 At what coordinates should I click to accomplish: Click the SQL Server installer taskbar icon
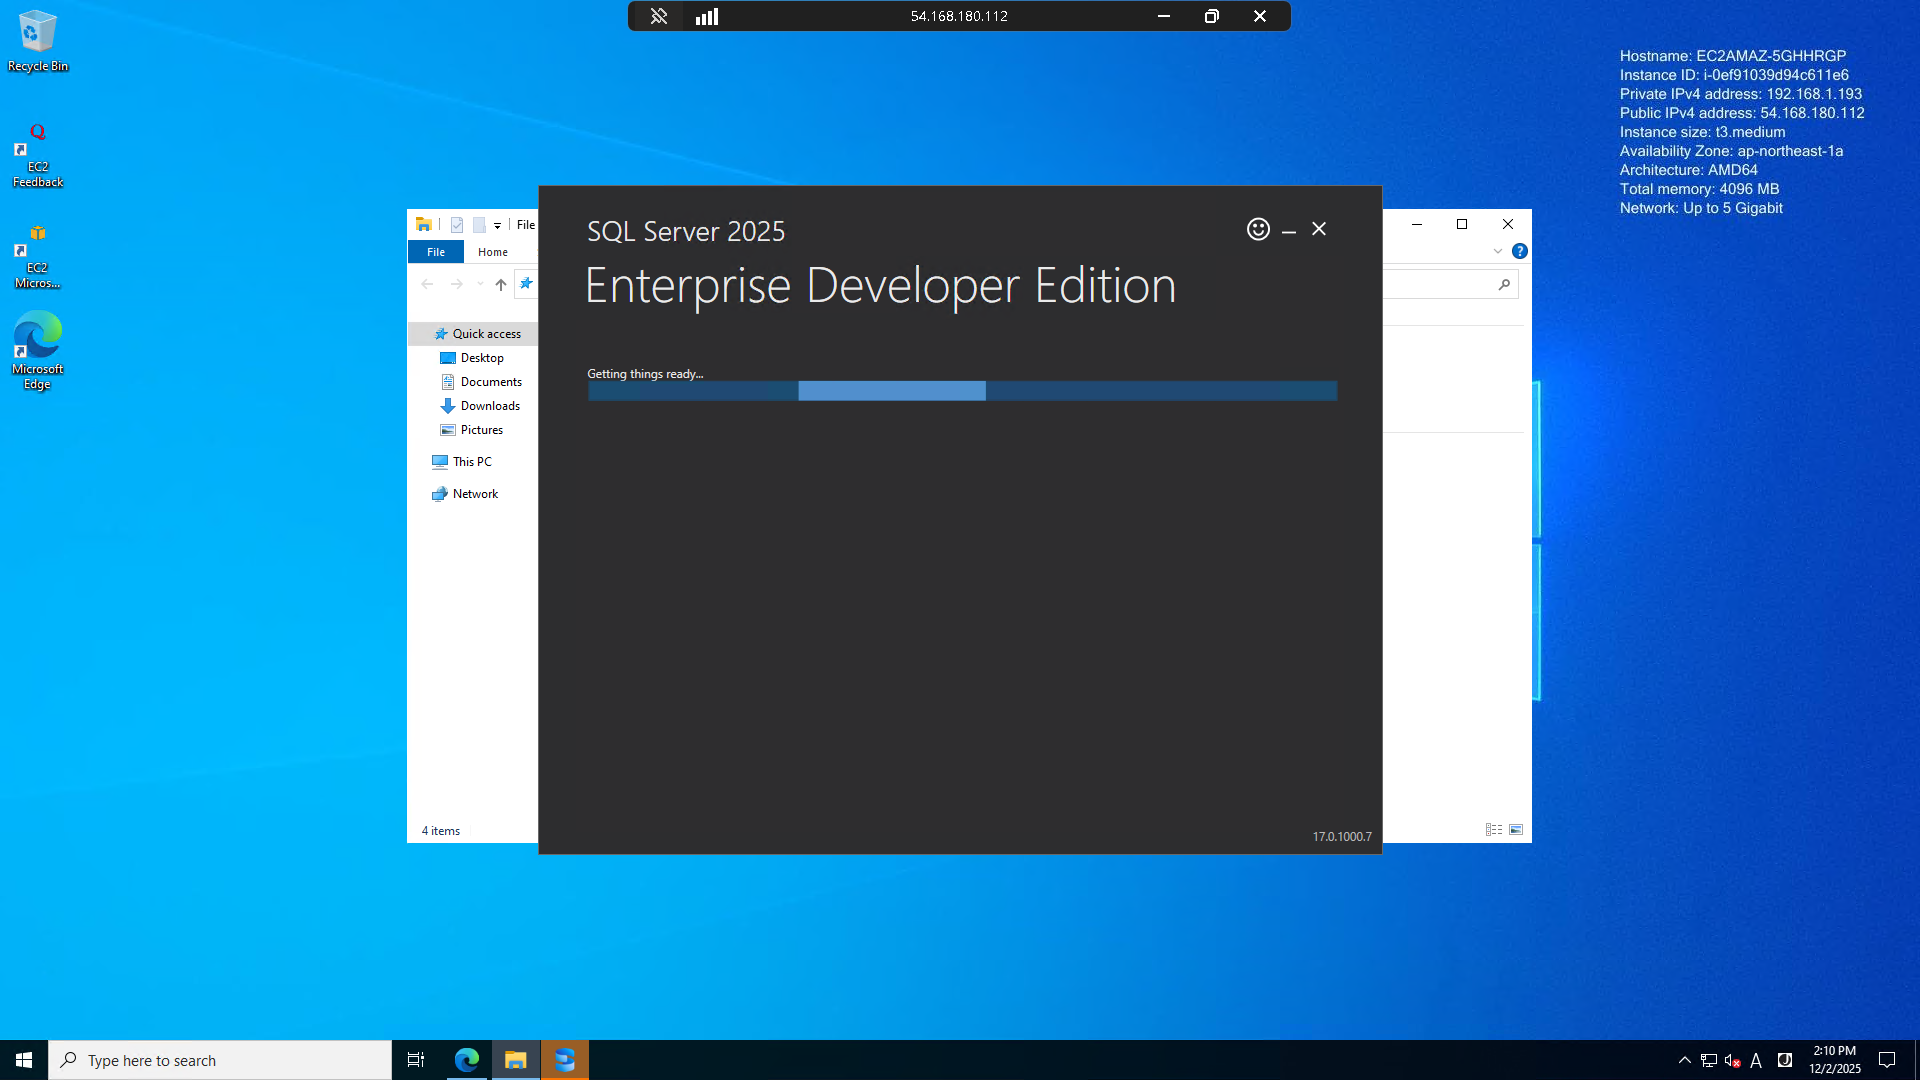[565, 1060]
